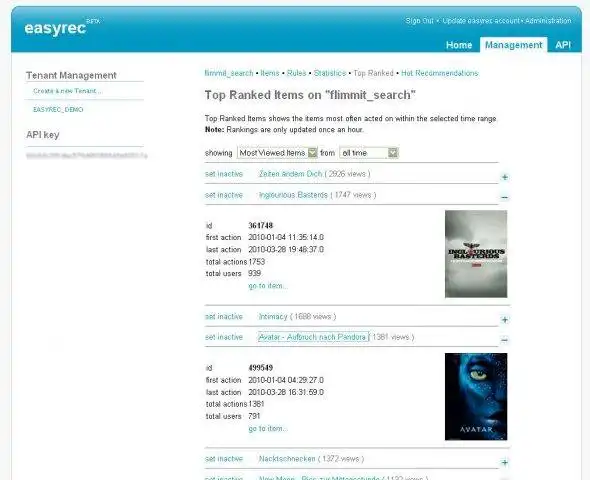The width and height of the screenshot is (590, 480).
Task: Select the blurred API key text
Action: click(87, 155)
